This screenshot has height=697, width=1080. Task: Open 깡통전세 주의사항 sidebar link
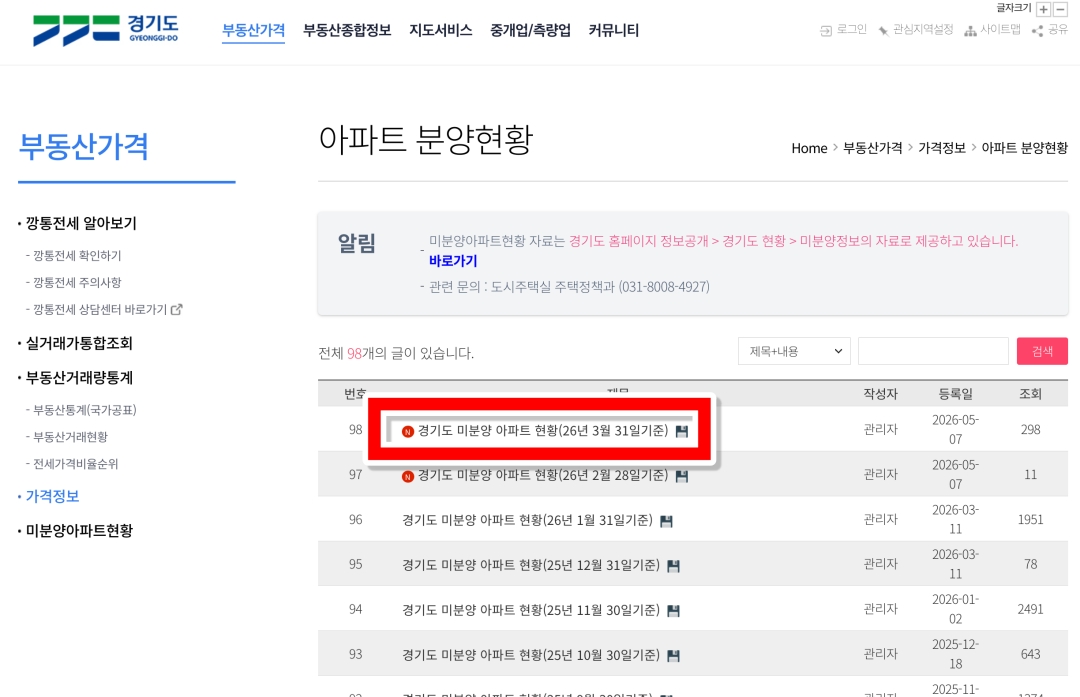pyautogui.click(x=77, y=282)
